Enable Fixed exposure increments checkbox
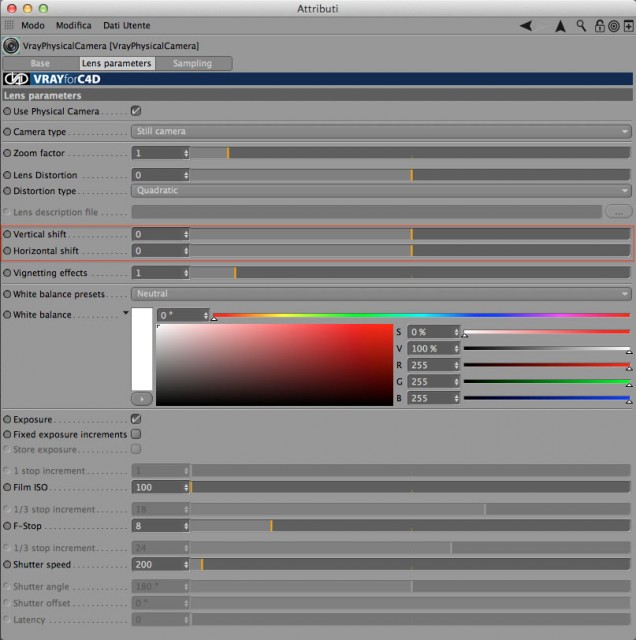 click(136, 434)
